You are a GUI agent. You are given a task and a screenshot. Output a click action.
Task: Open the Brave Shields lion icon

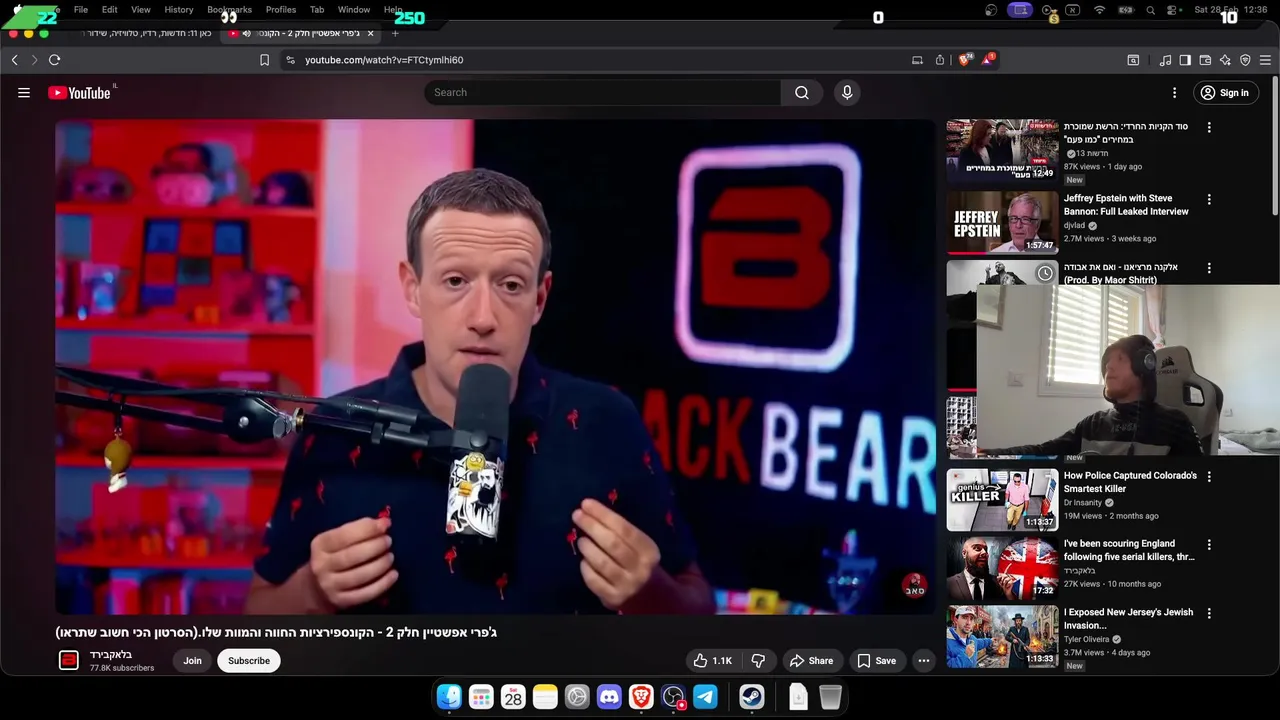tap(964, 60)
